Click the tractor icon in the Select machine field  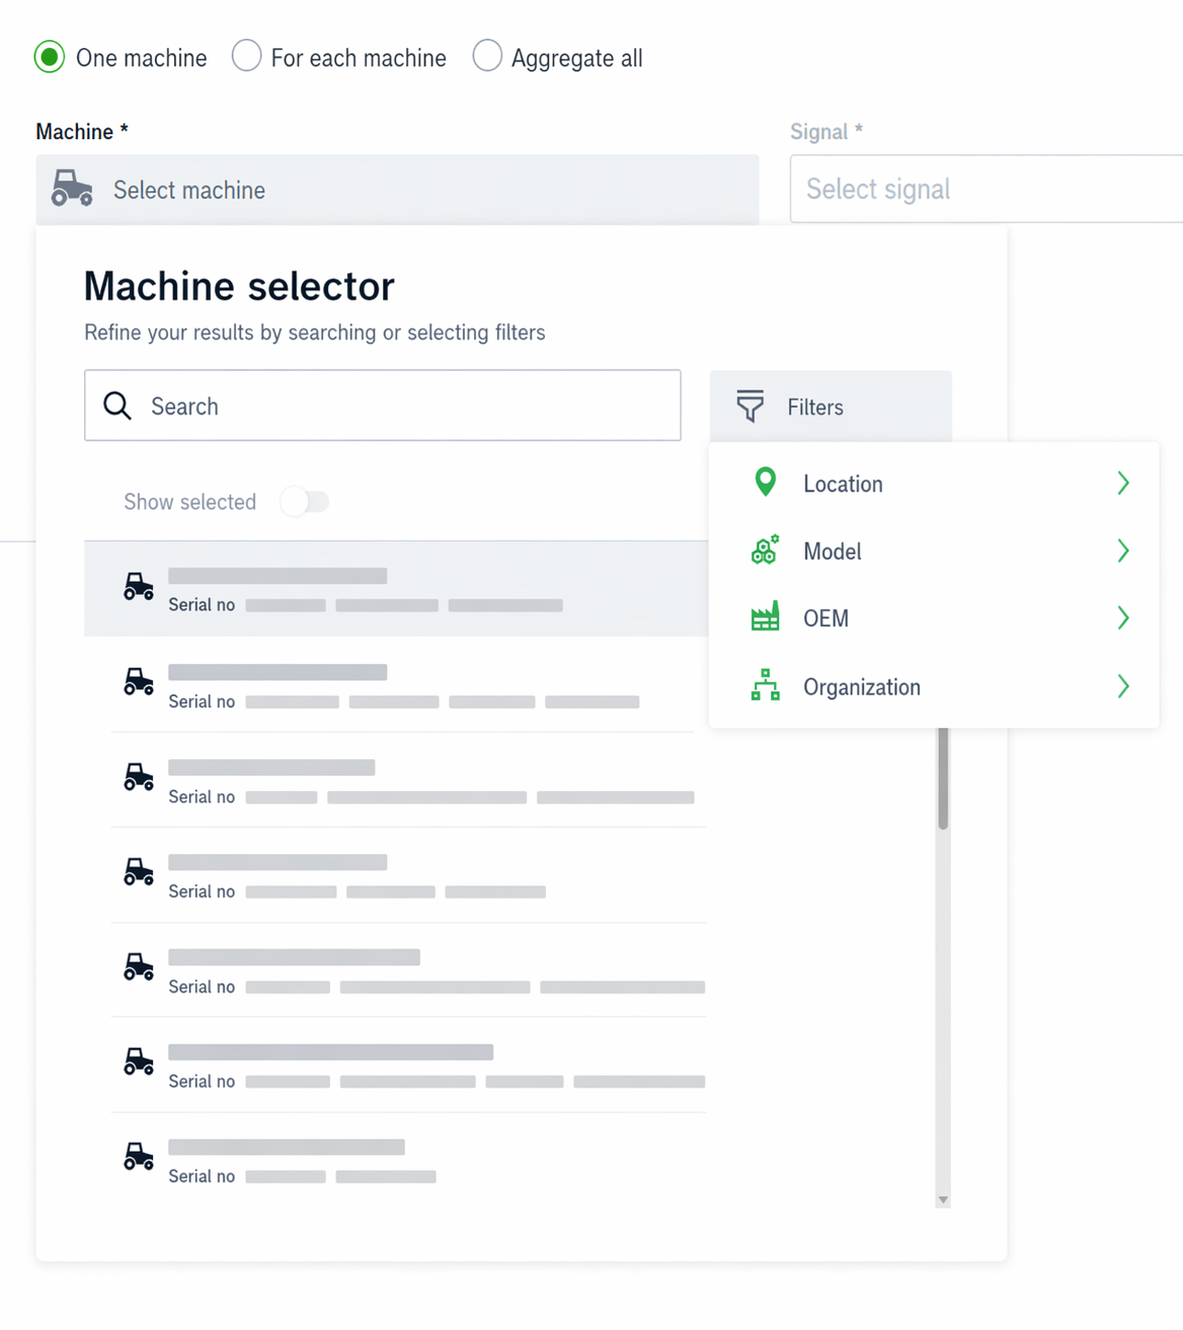[x=72, y=188]
